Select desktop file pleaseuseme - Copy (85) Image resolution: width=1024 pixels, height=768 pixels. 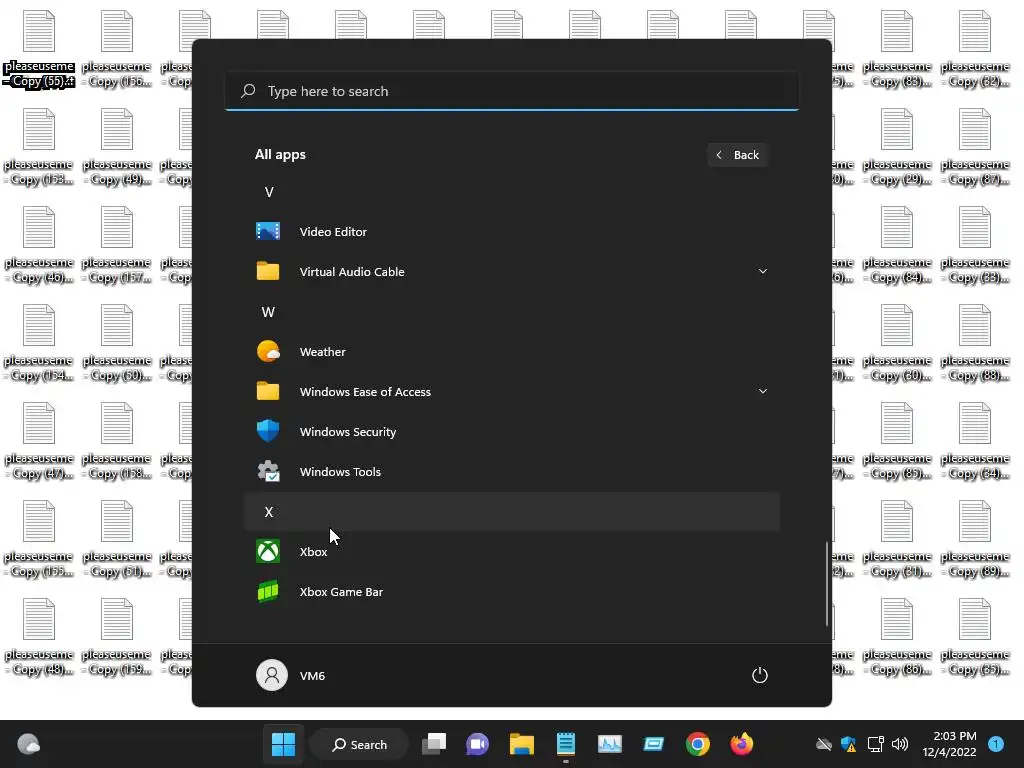[x=897, y=441]
